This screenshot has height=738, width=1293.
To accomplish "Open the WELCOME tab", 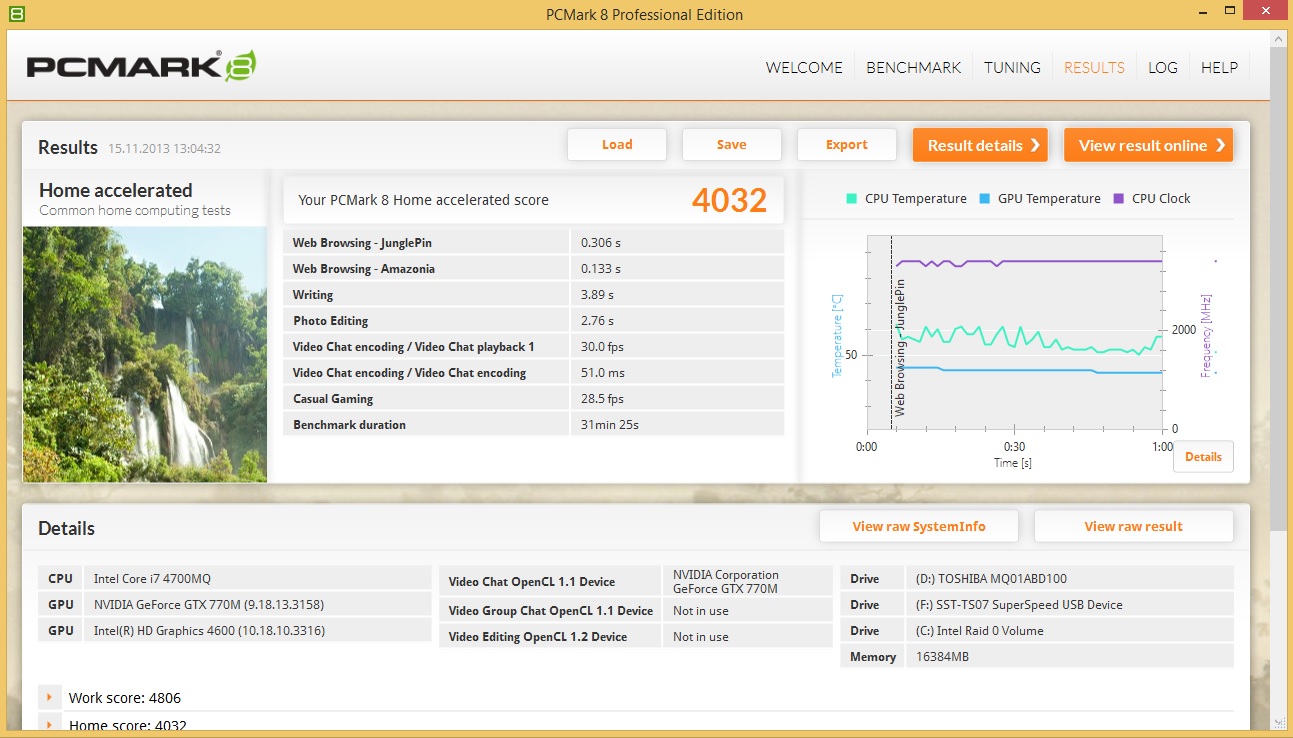I will point(804,68).
